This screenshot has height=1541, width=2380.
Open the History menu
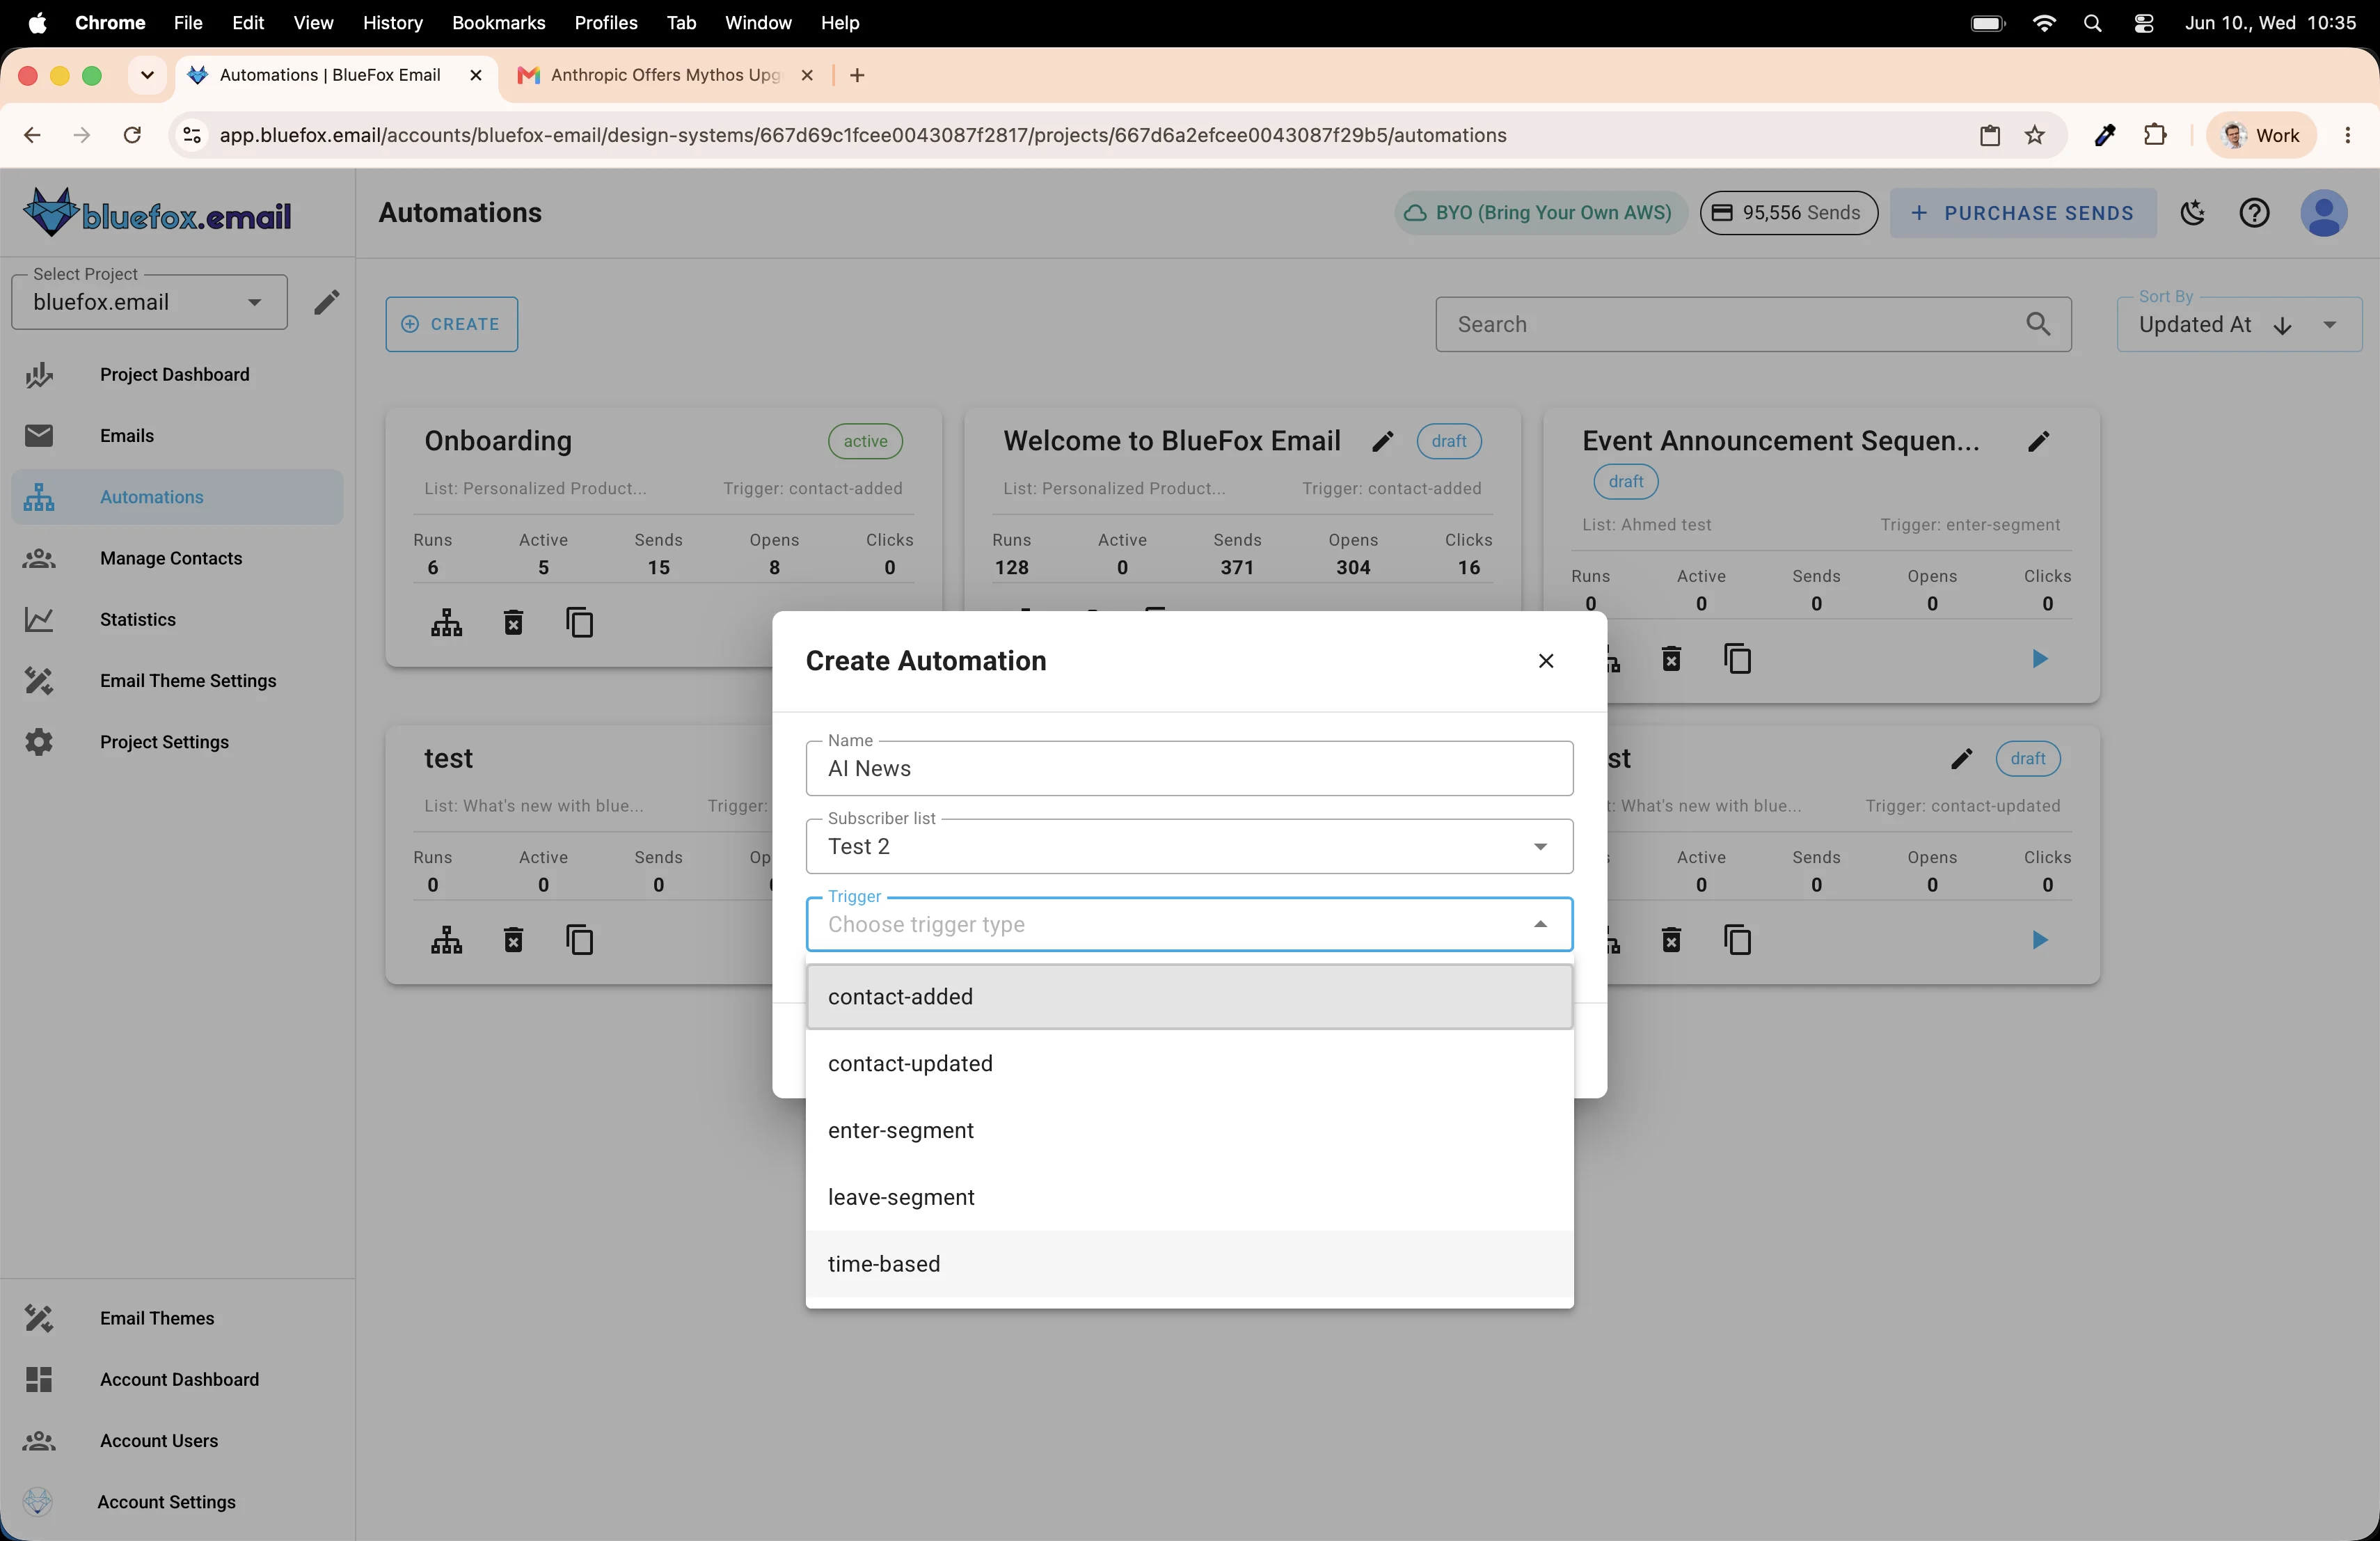point(392,22)
